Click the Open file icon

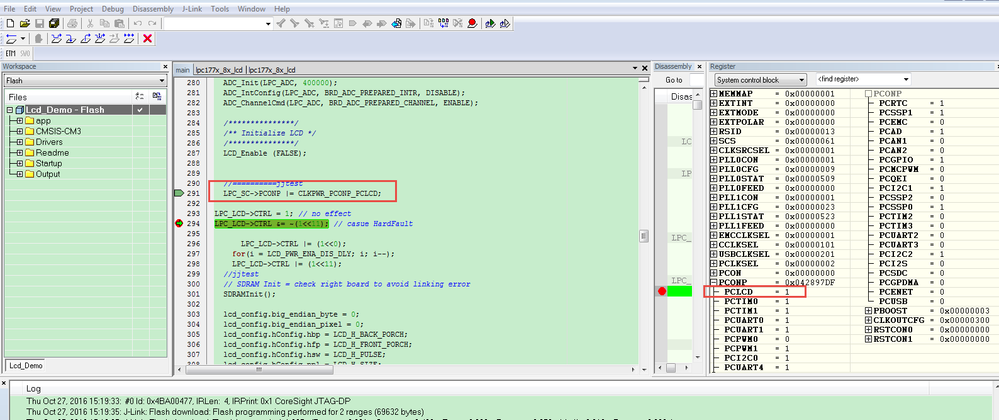[25, 24]
